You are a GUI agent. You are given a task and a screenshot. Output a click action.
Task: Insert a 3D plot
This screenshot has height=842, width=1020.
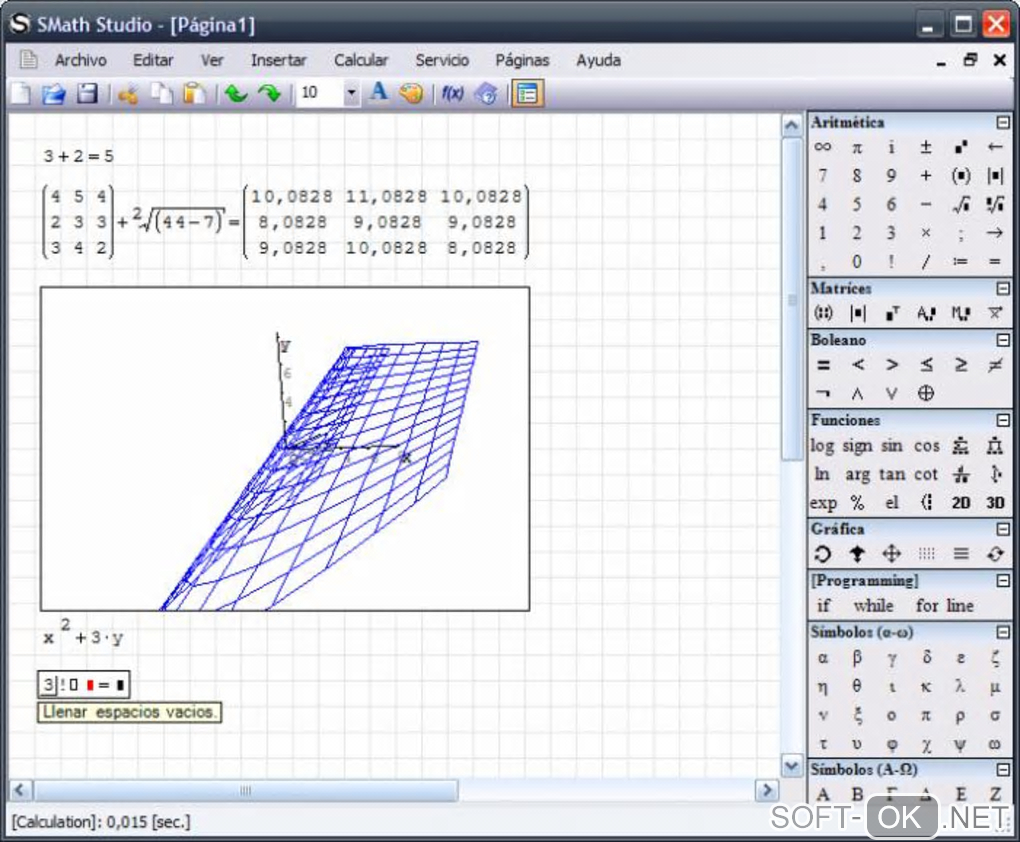tap(995, 502)
